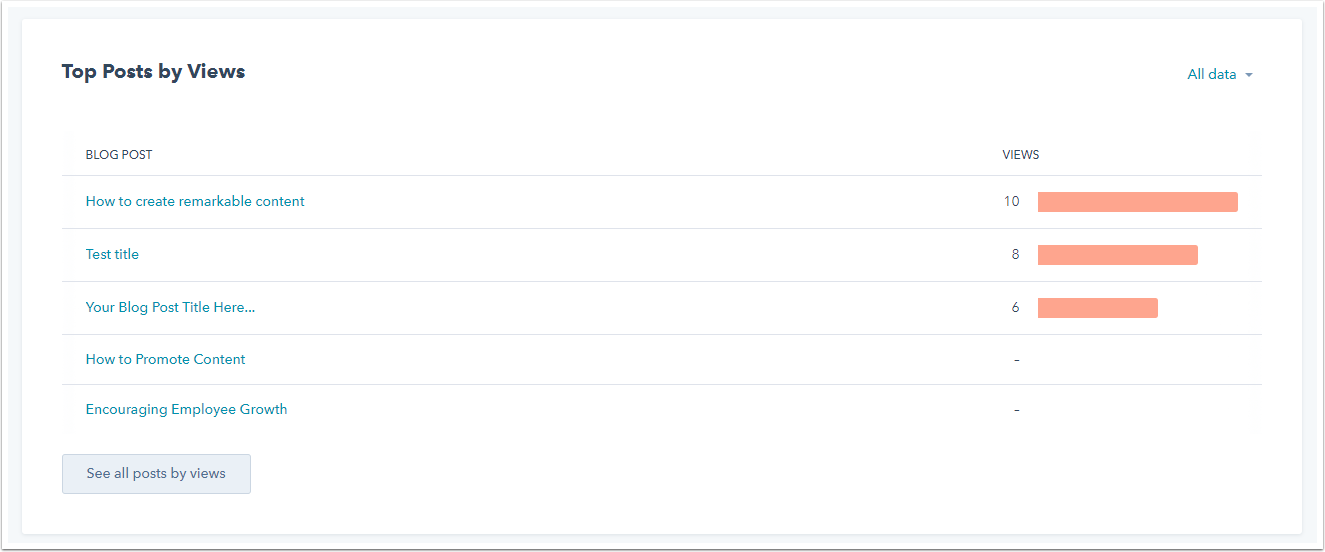Viewport: 1325px width, 552px height.
Task: Click the dash in Encouraging Employee Growth row
Action: pos(1017,410)
